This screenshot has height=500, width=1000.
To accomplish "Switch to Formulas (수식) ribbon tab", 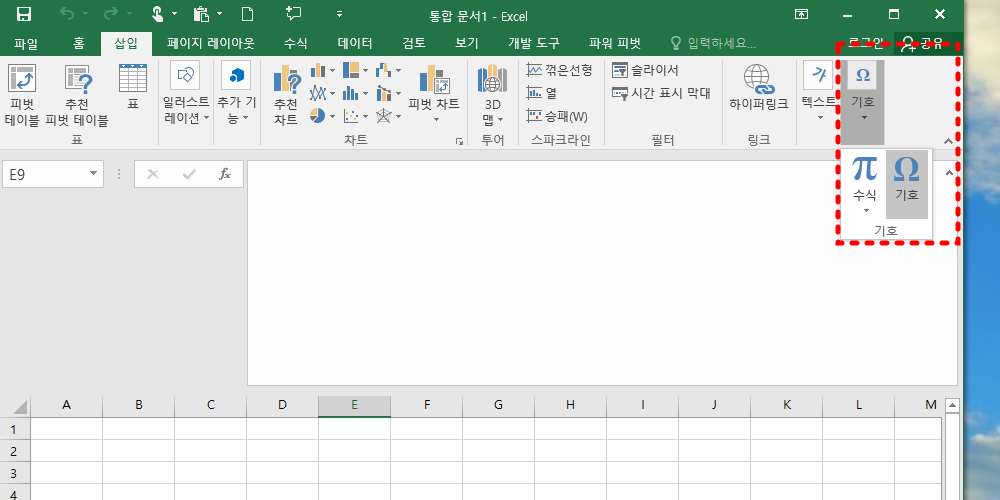I will tap(295, 43).
